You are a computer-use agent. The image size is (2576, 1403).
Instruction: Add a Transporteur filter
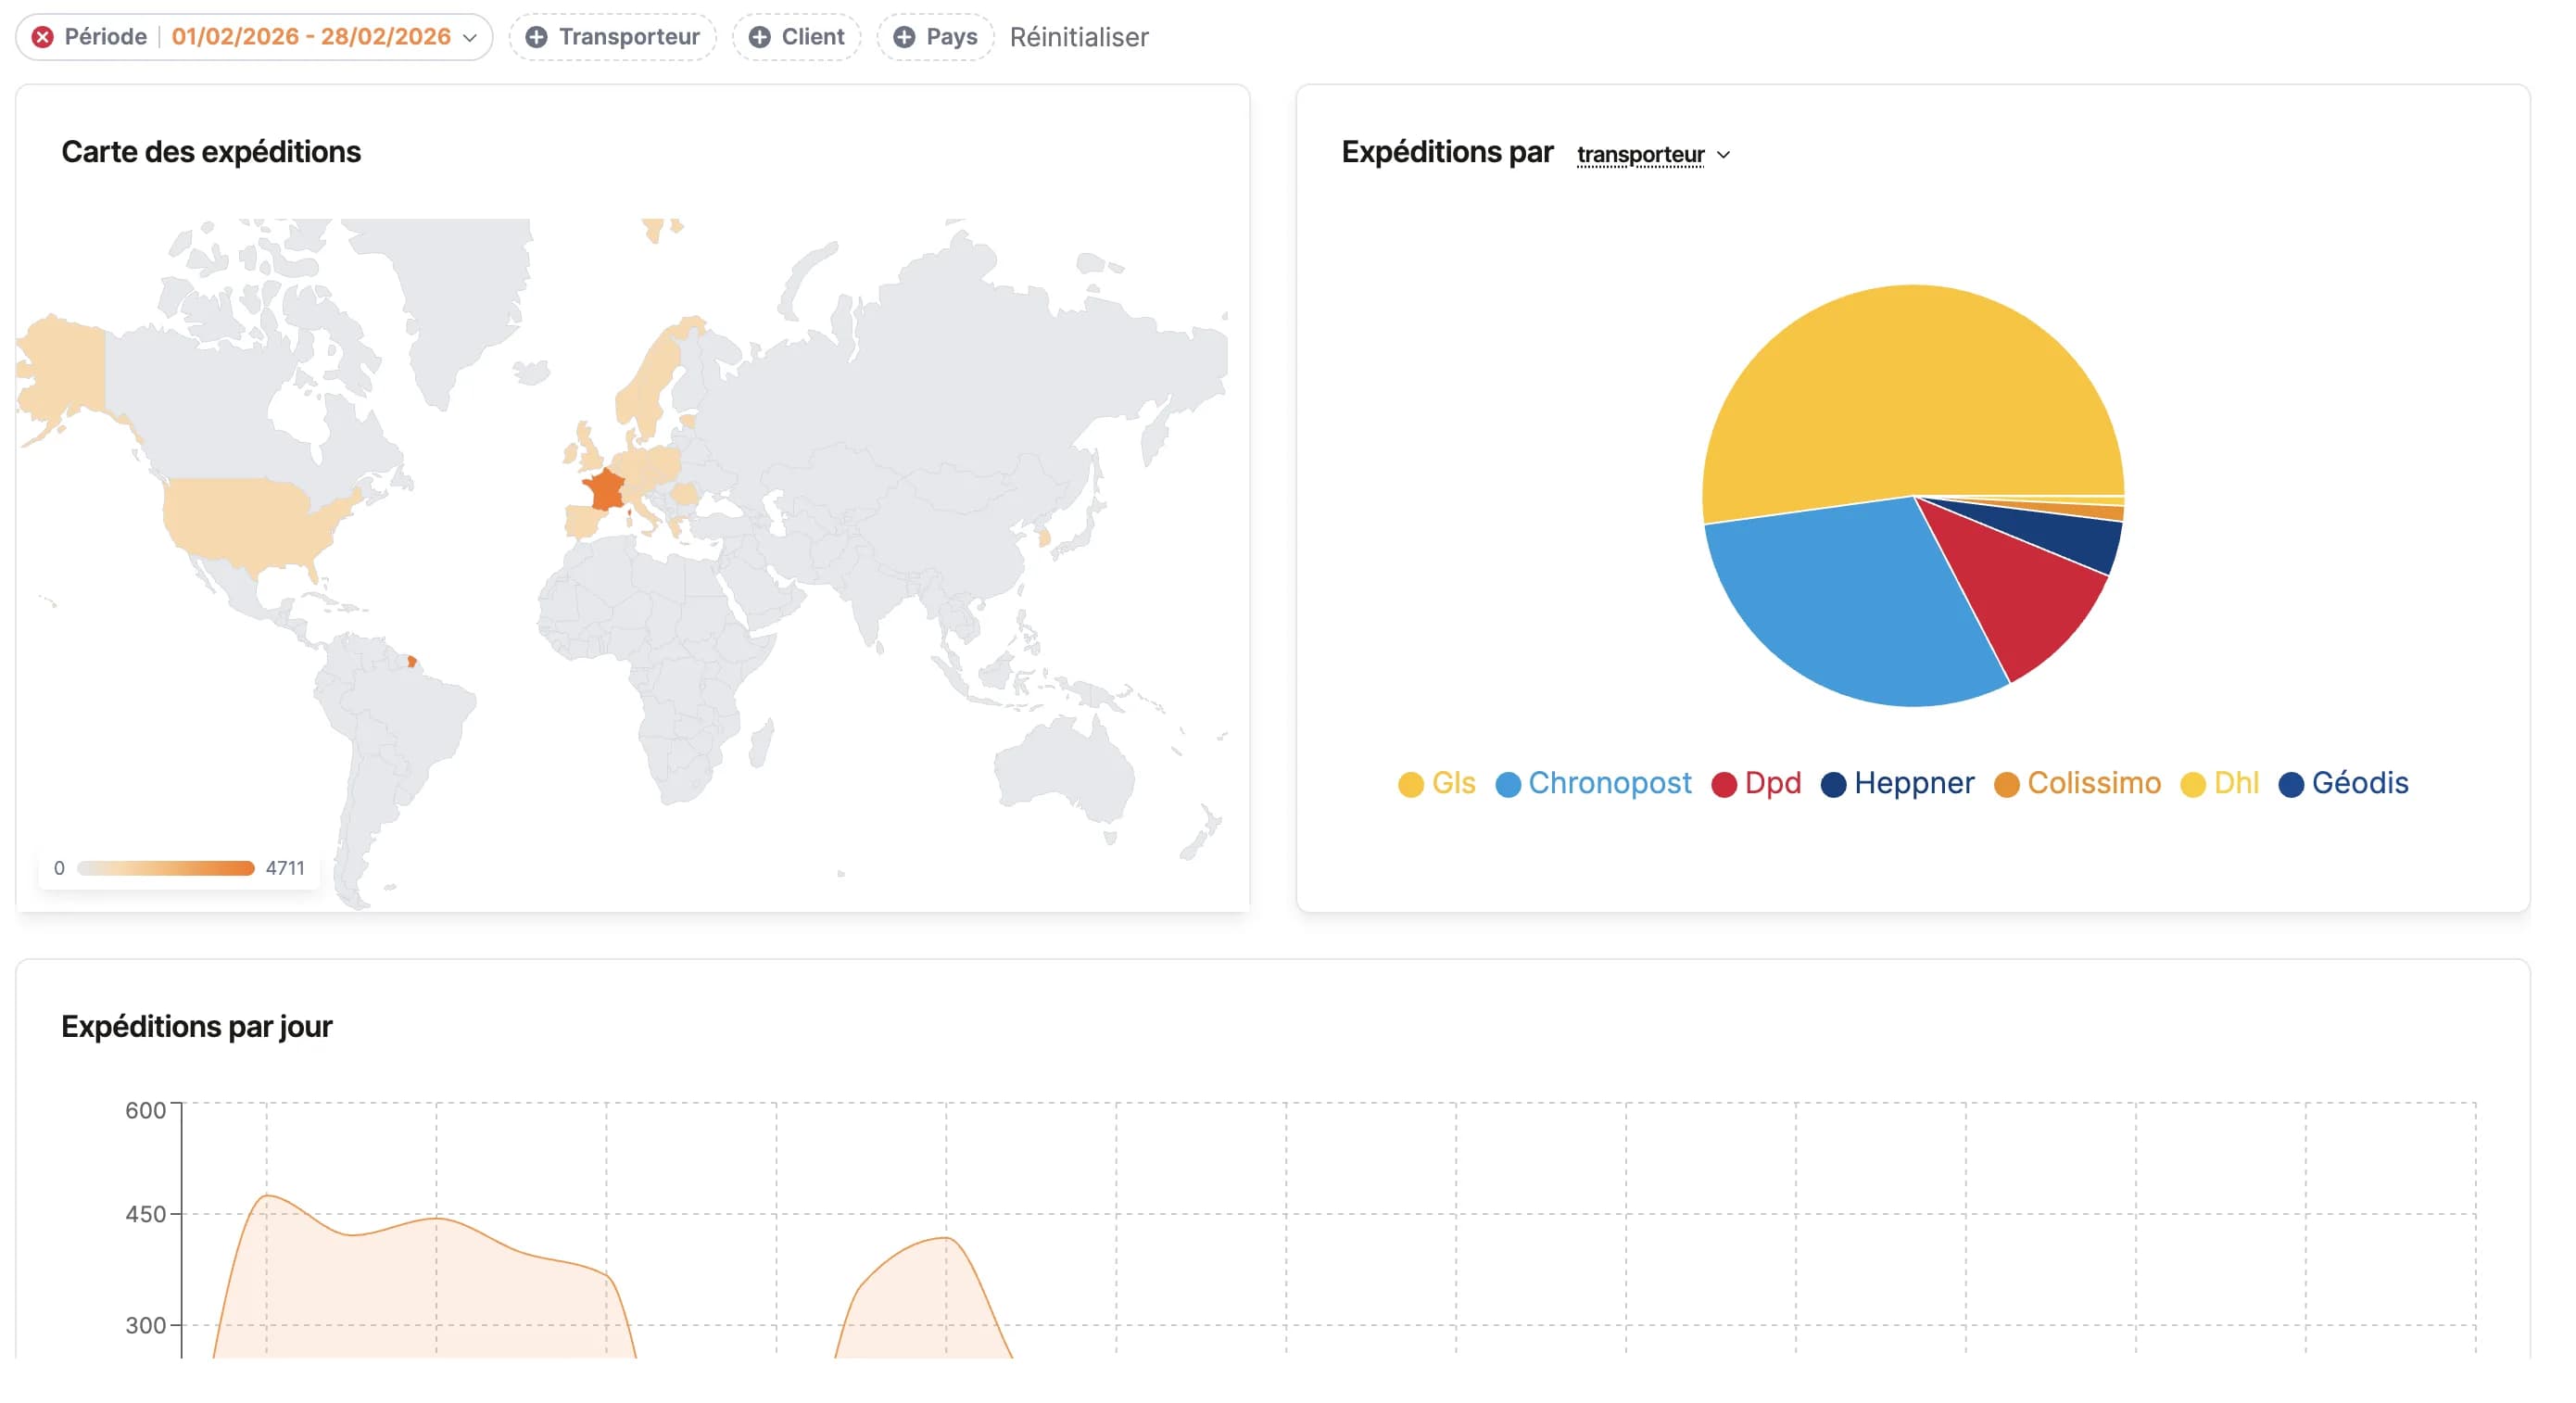coord(612,37)
